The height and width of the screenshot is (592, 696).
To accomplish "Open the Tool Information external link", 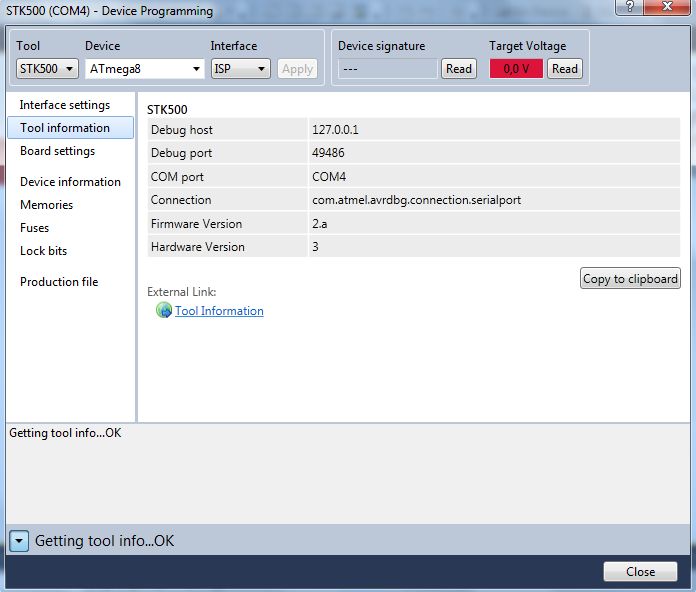I will [219, 311].
